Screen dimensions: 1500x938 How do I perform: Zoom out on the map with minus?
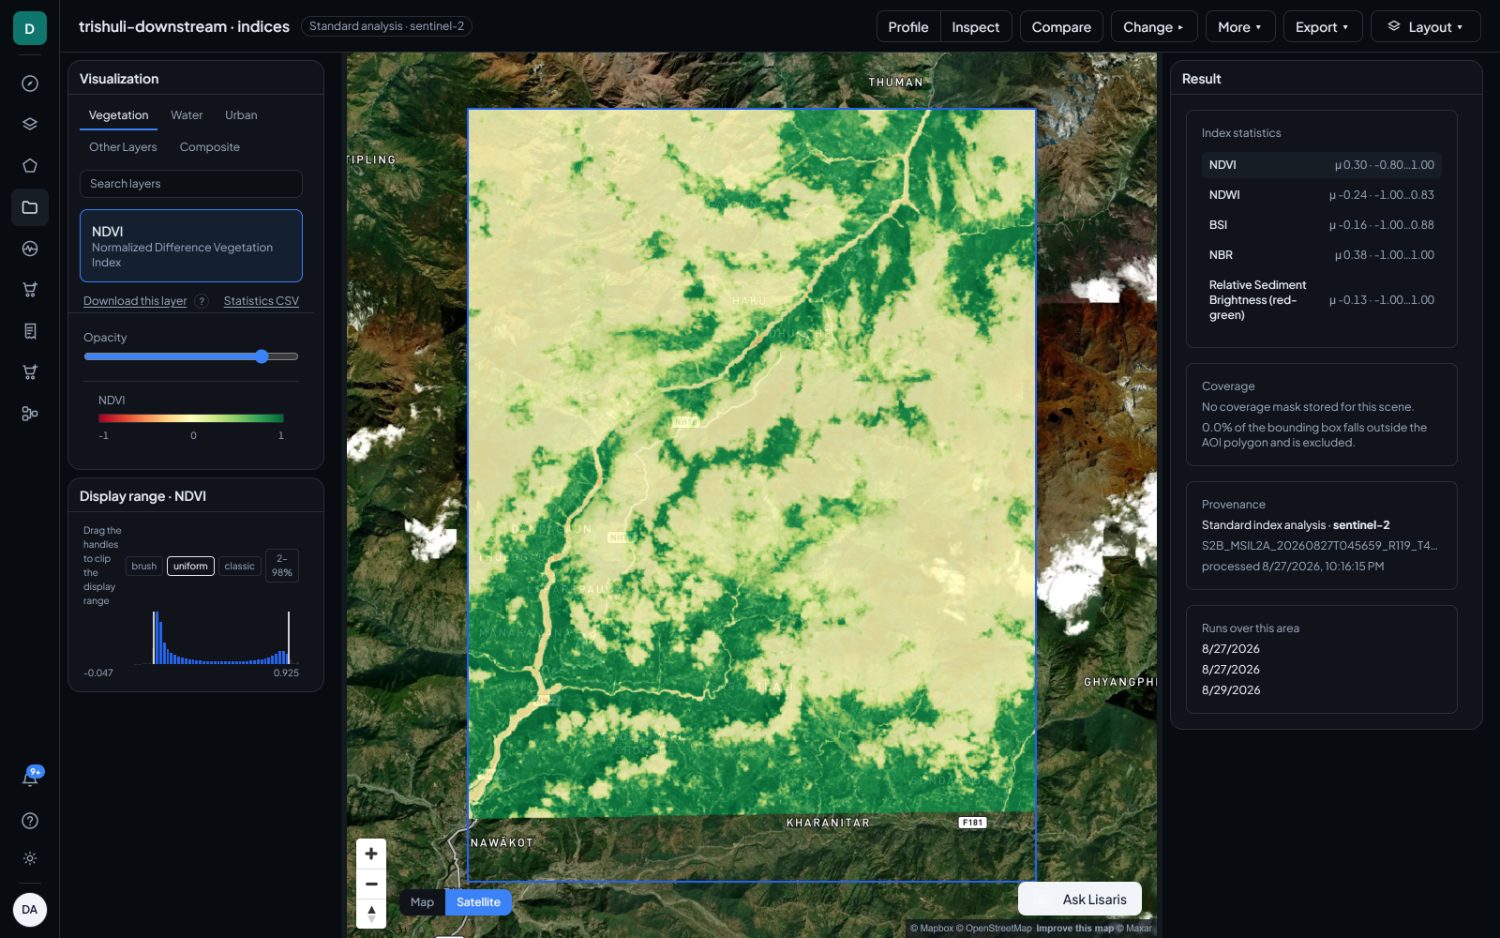tap(371, 884)
